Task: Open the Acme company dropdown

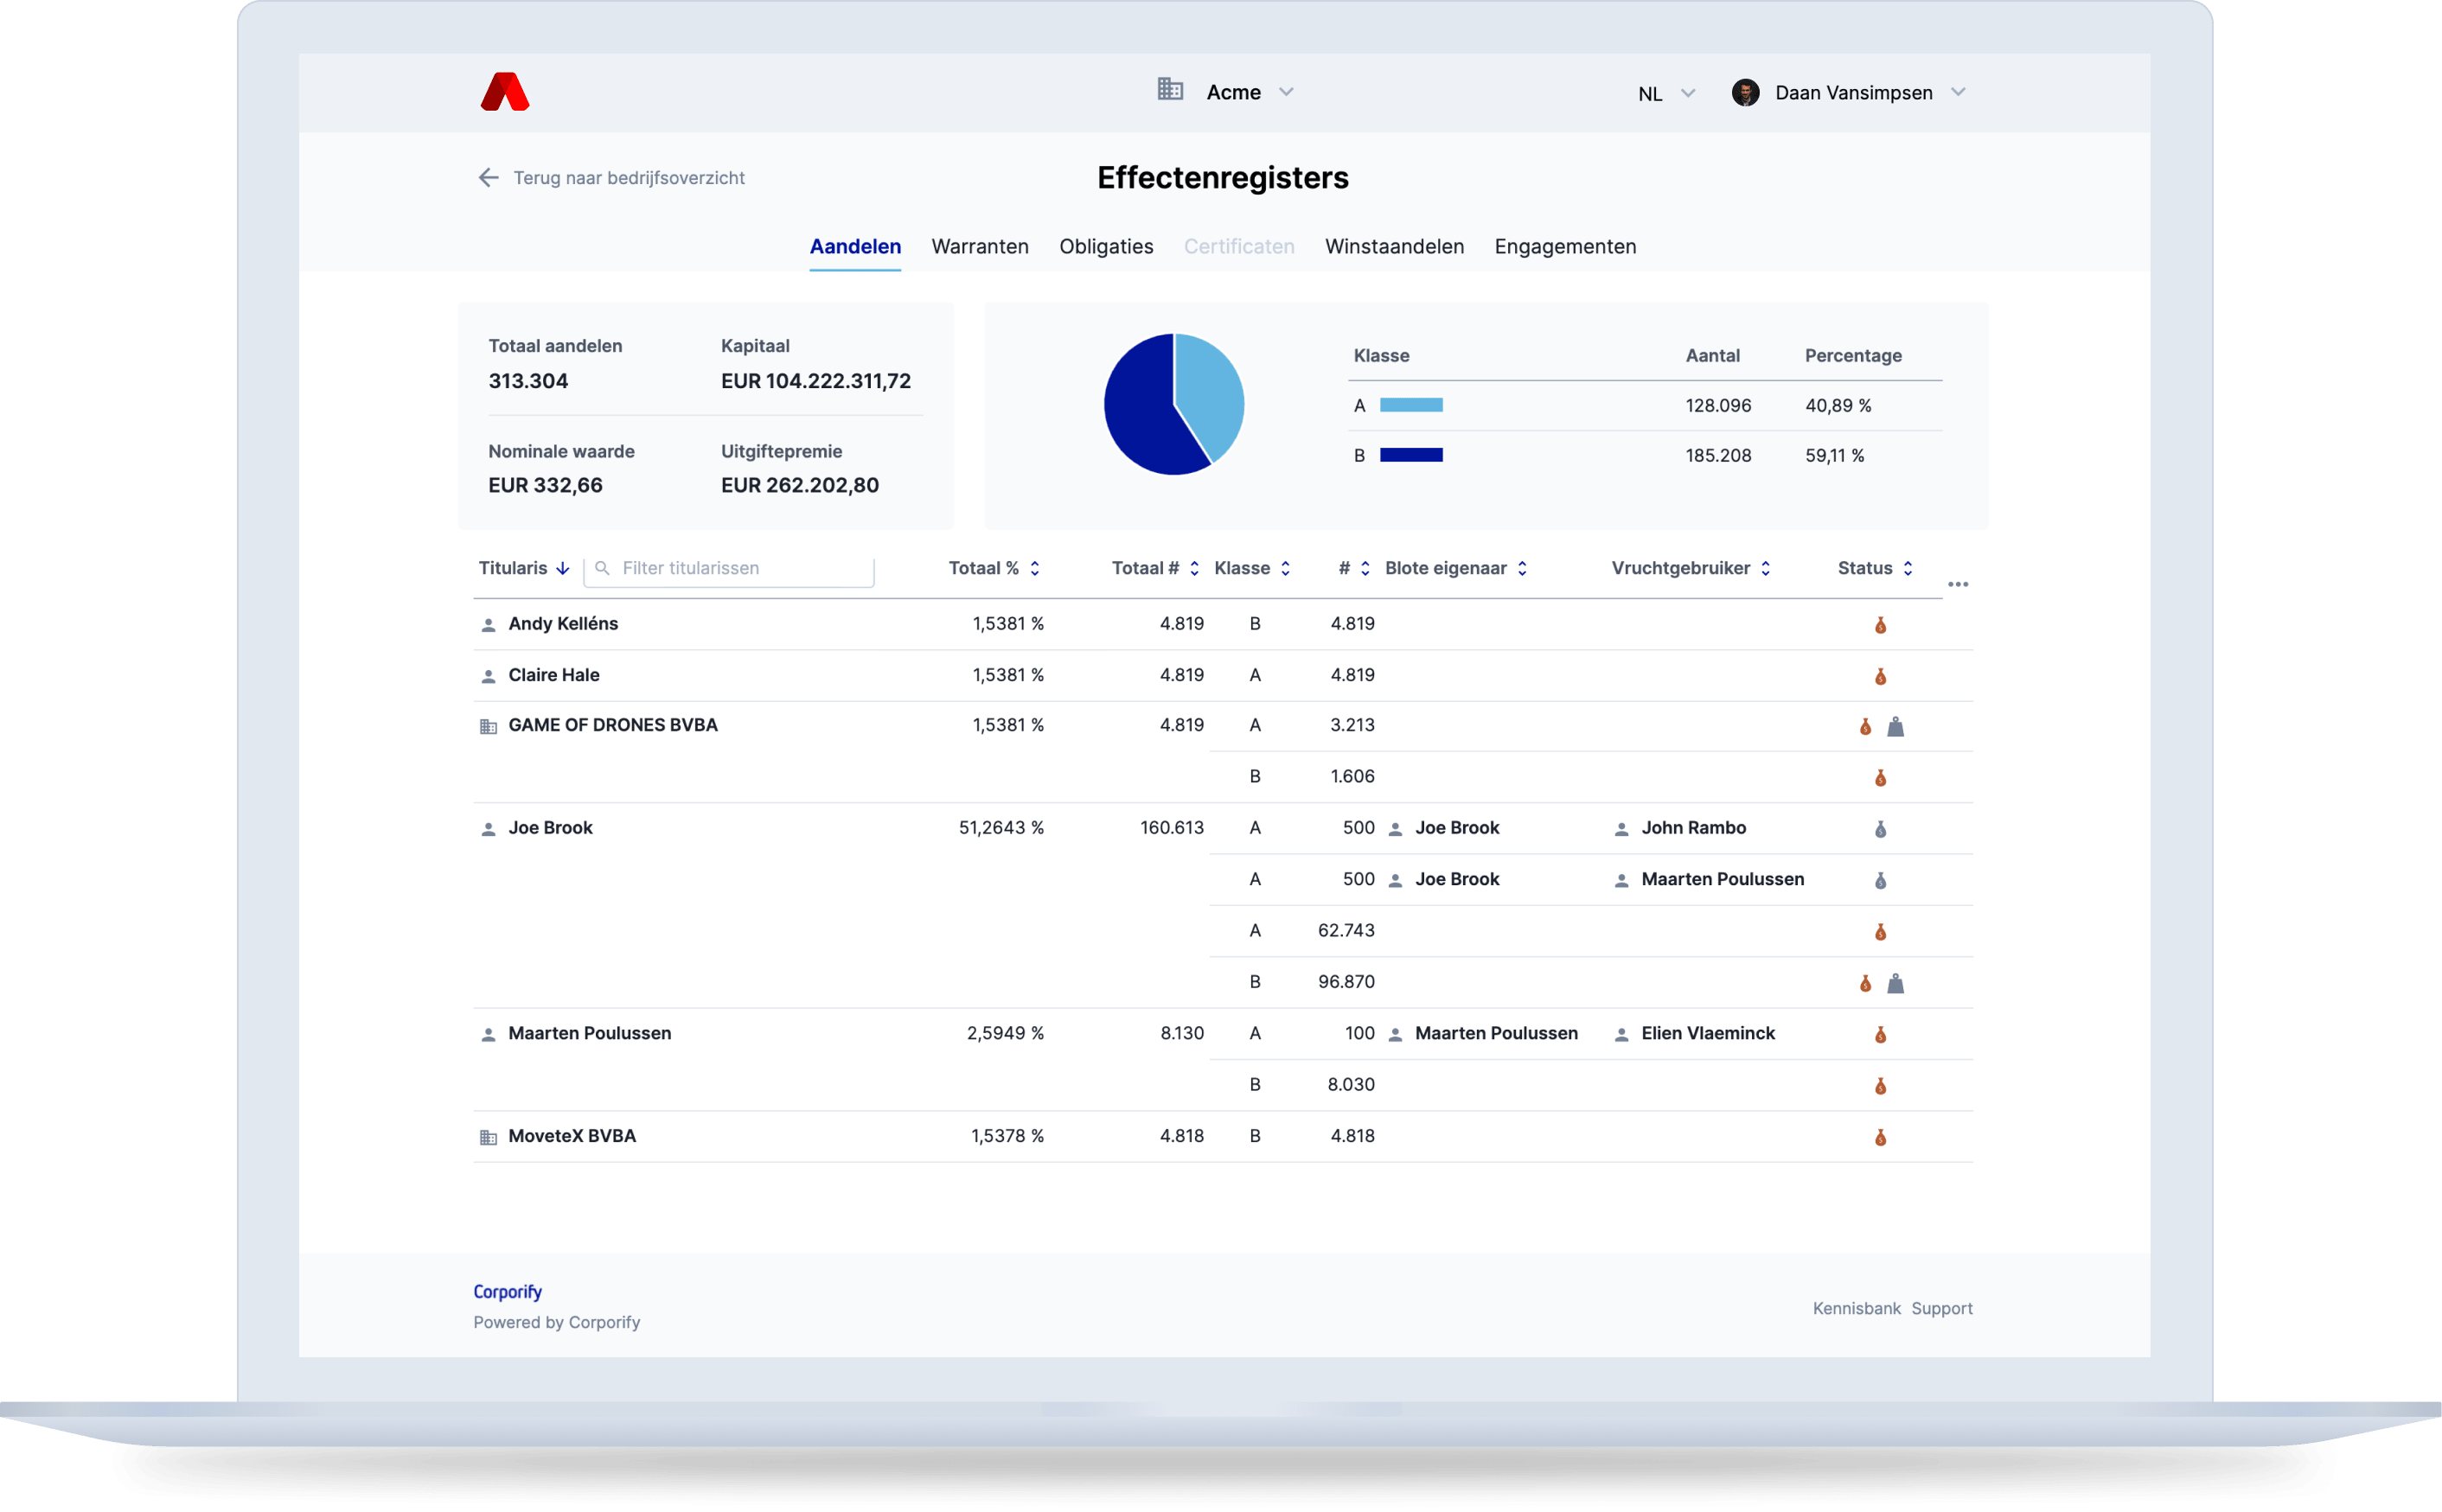Action: pyautogui.click(x=1250, y=92)
